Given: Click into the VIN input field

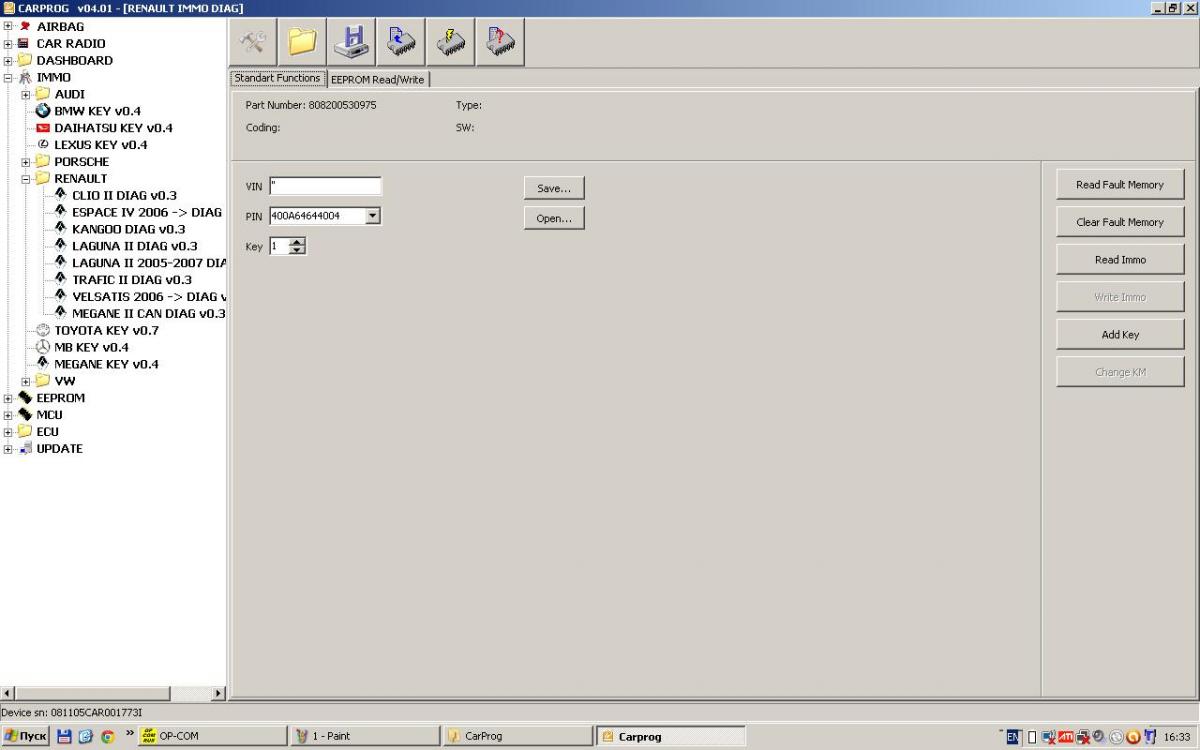Looking at the screenshot, I should [x=325, y=186].
